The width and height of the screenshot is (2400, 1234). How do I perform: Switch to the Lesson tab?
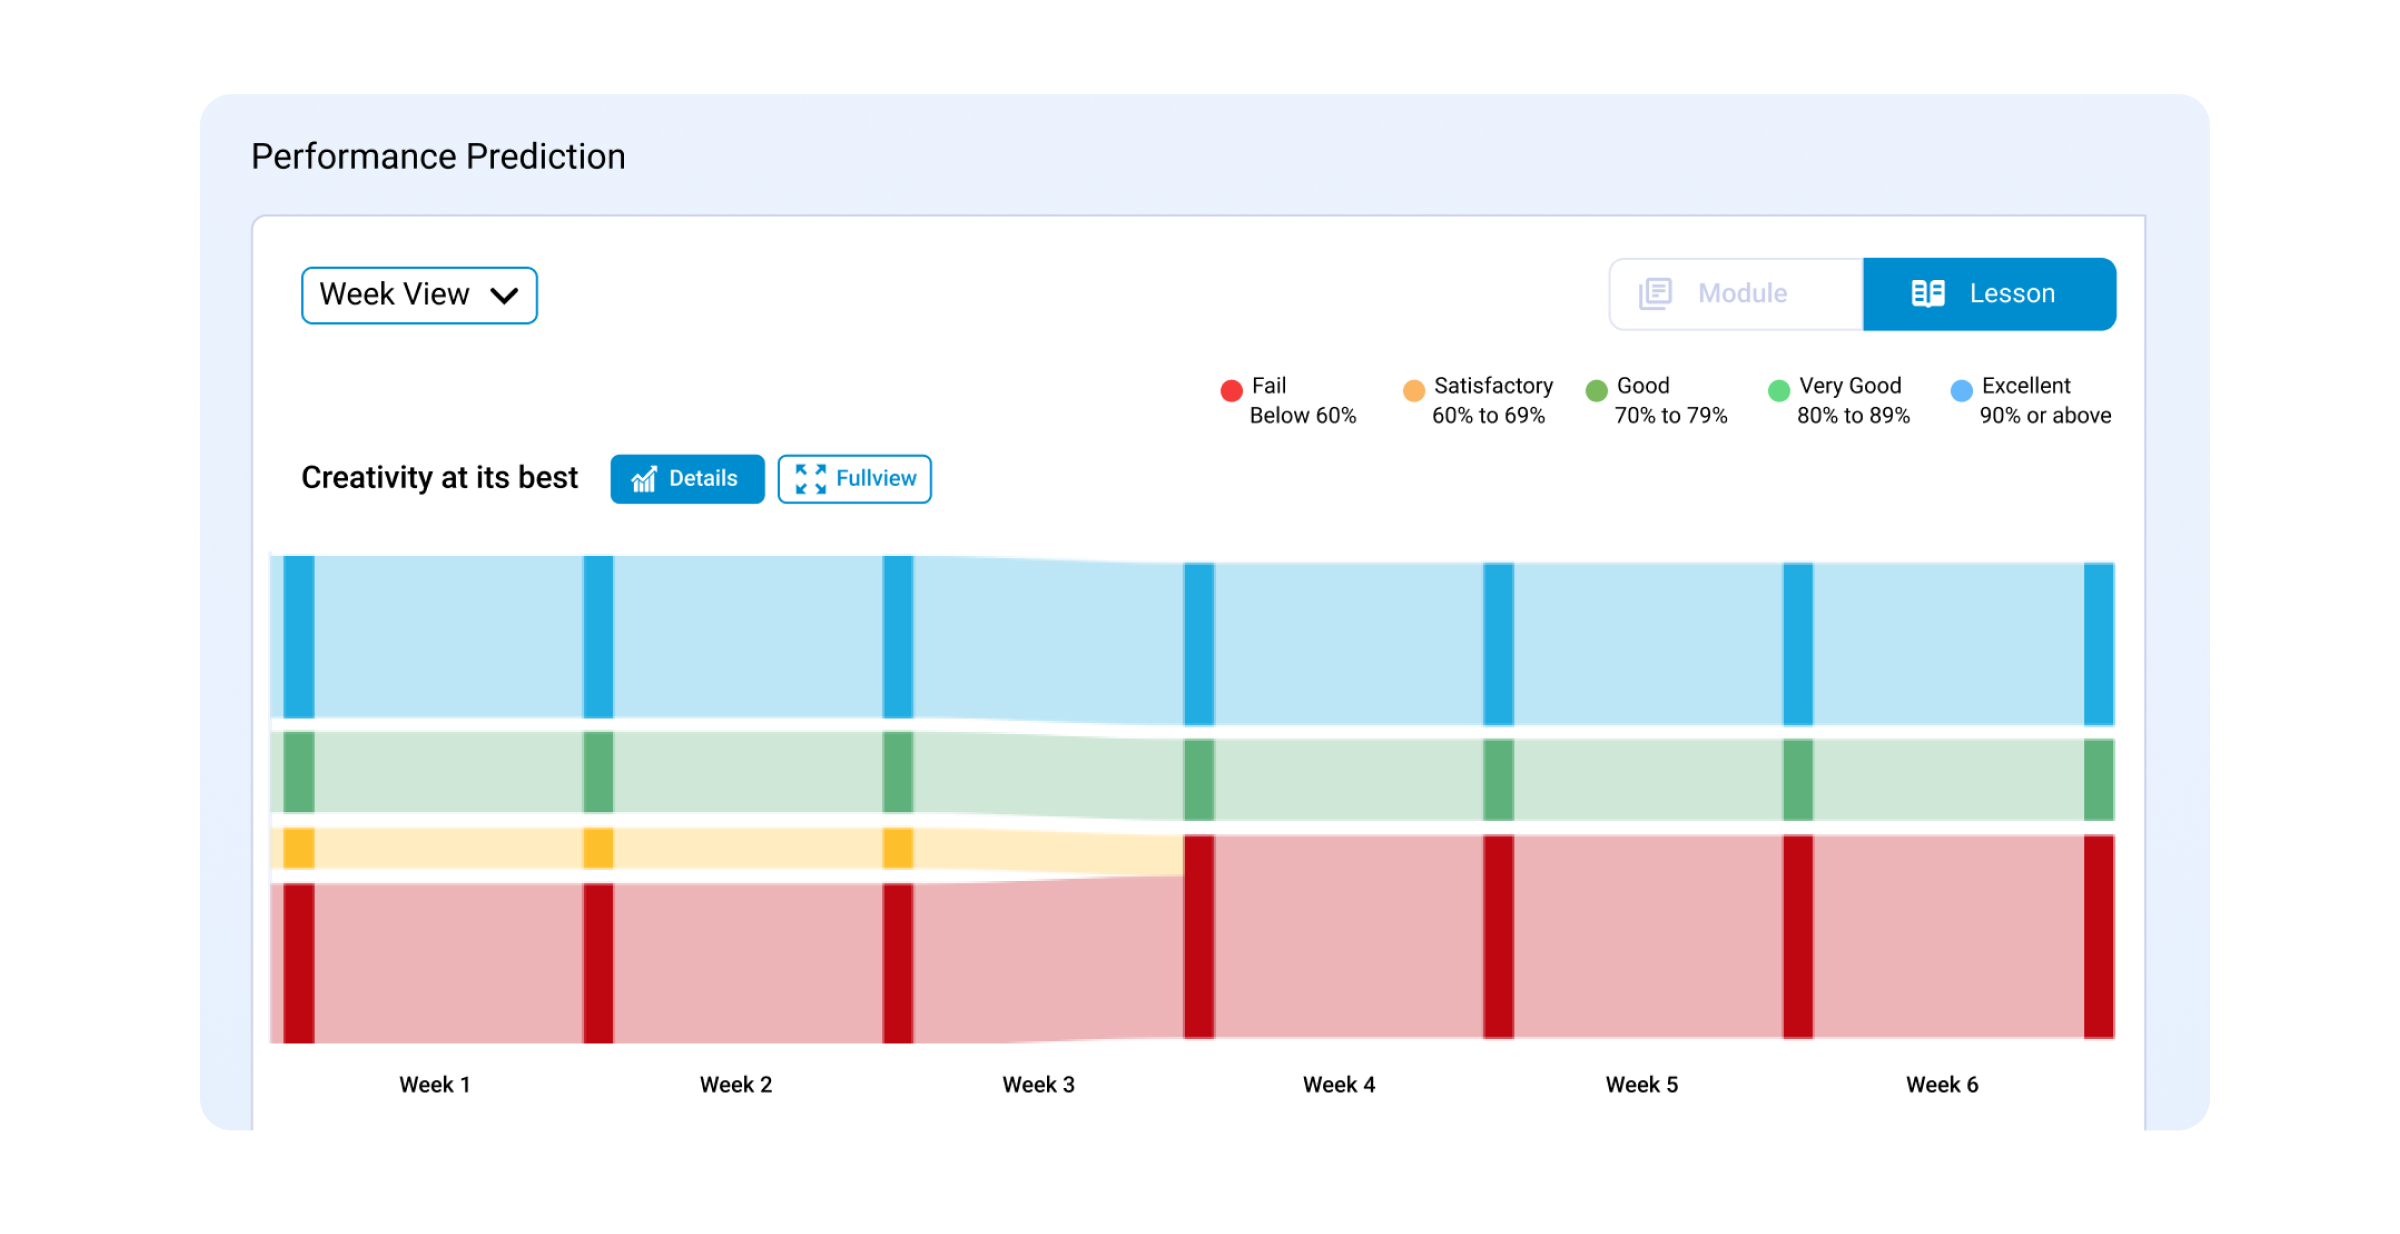(1989, 294)
